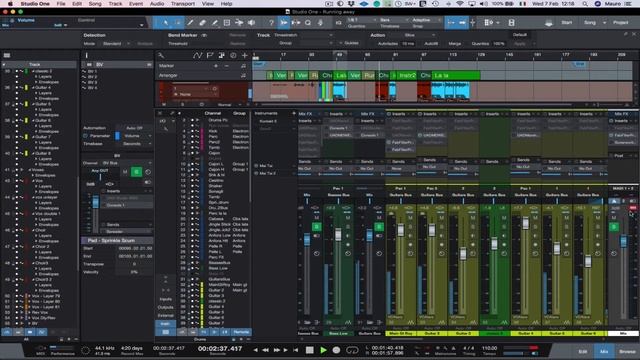
Task: Open the Action Slice dropdown
Action: coord(418,35)
